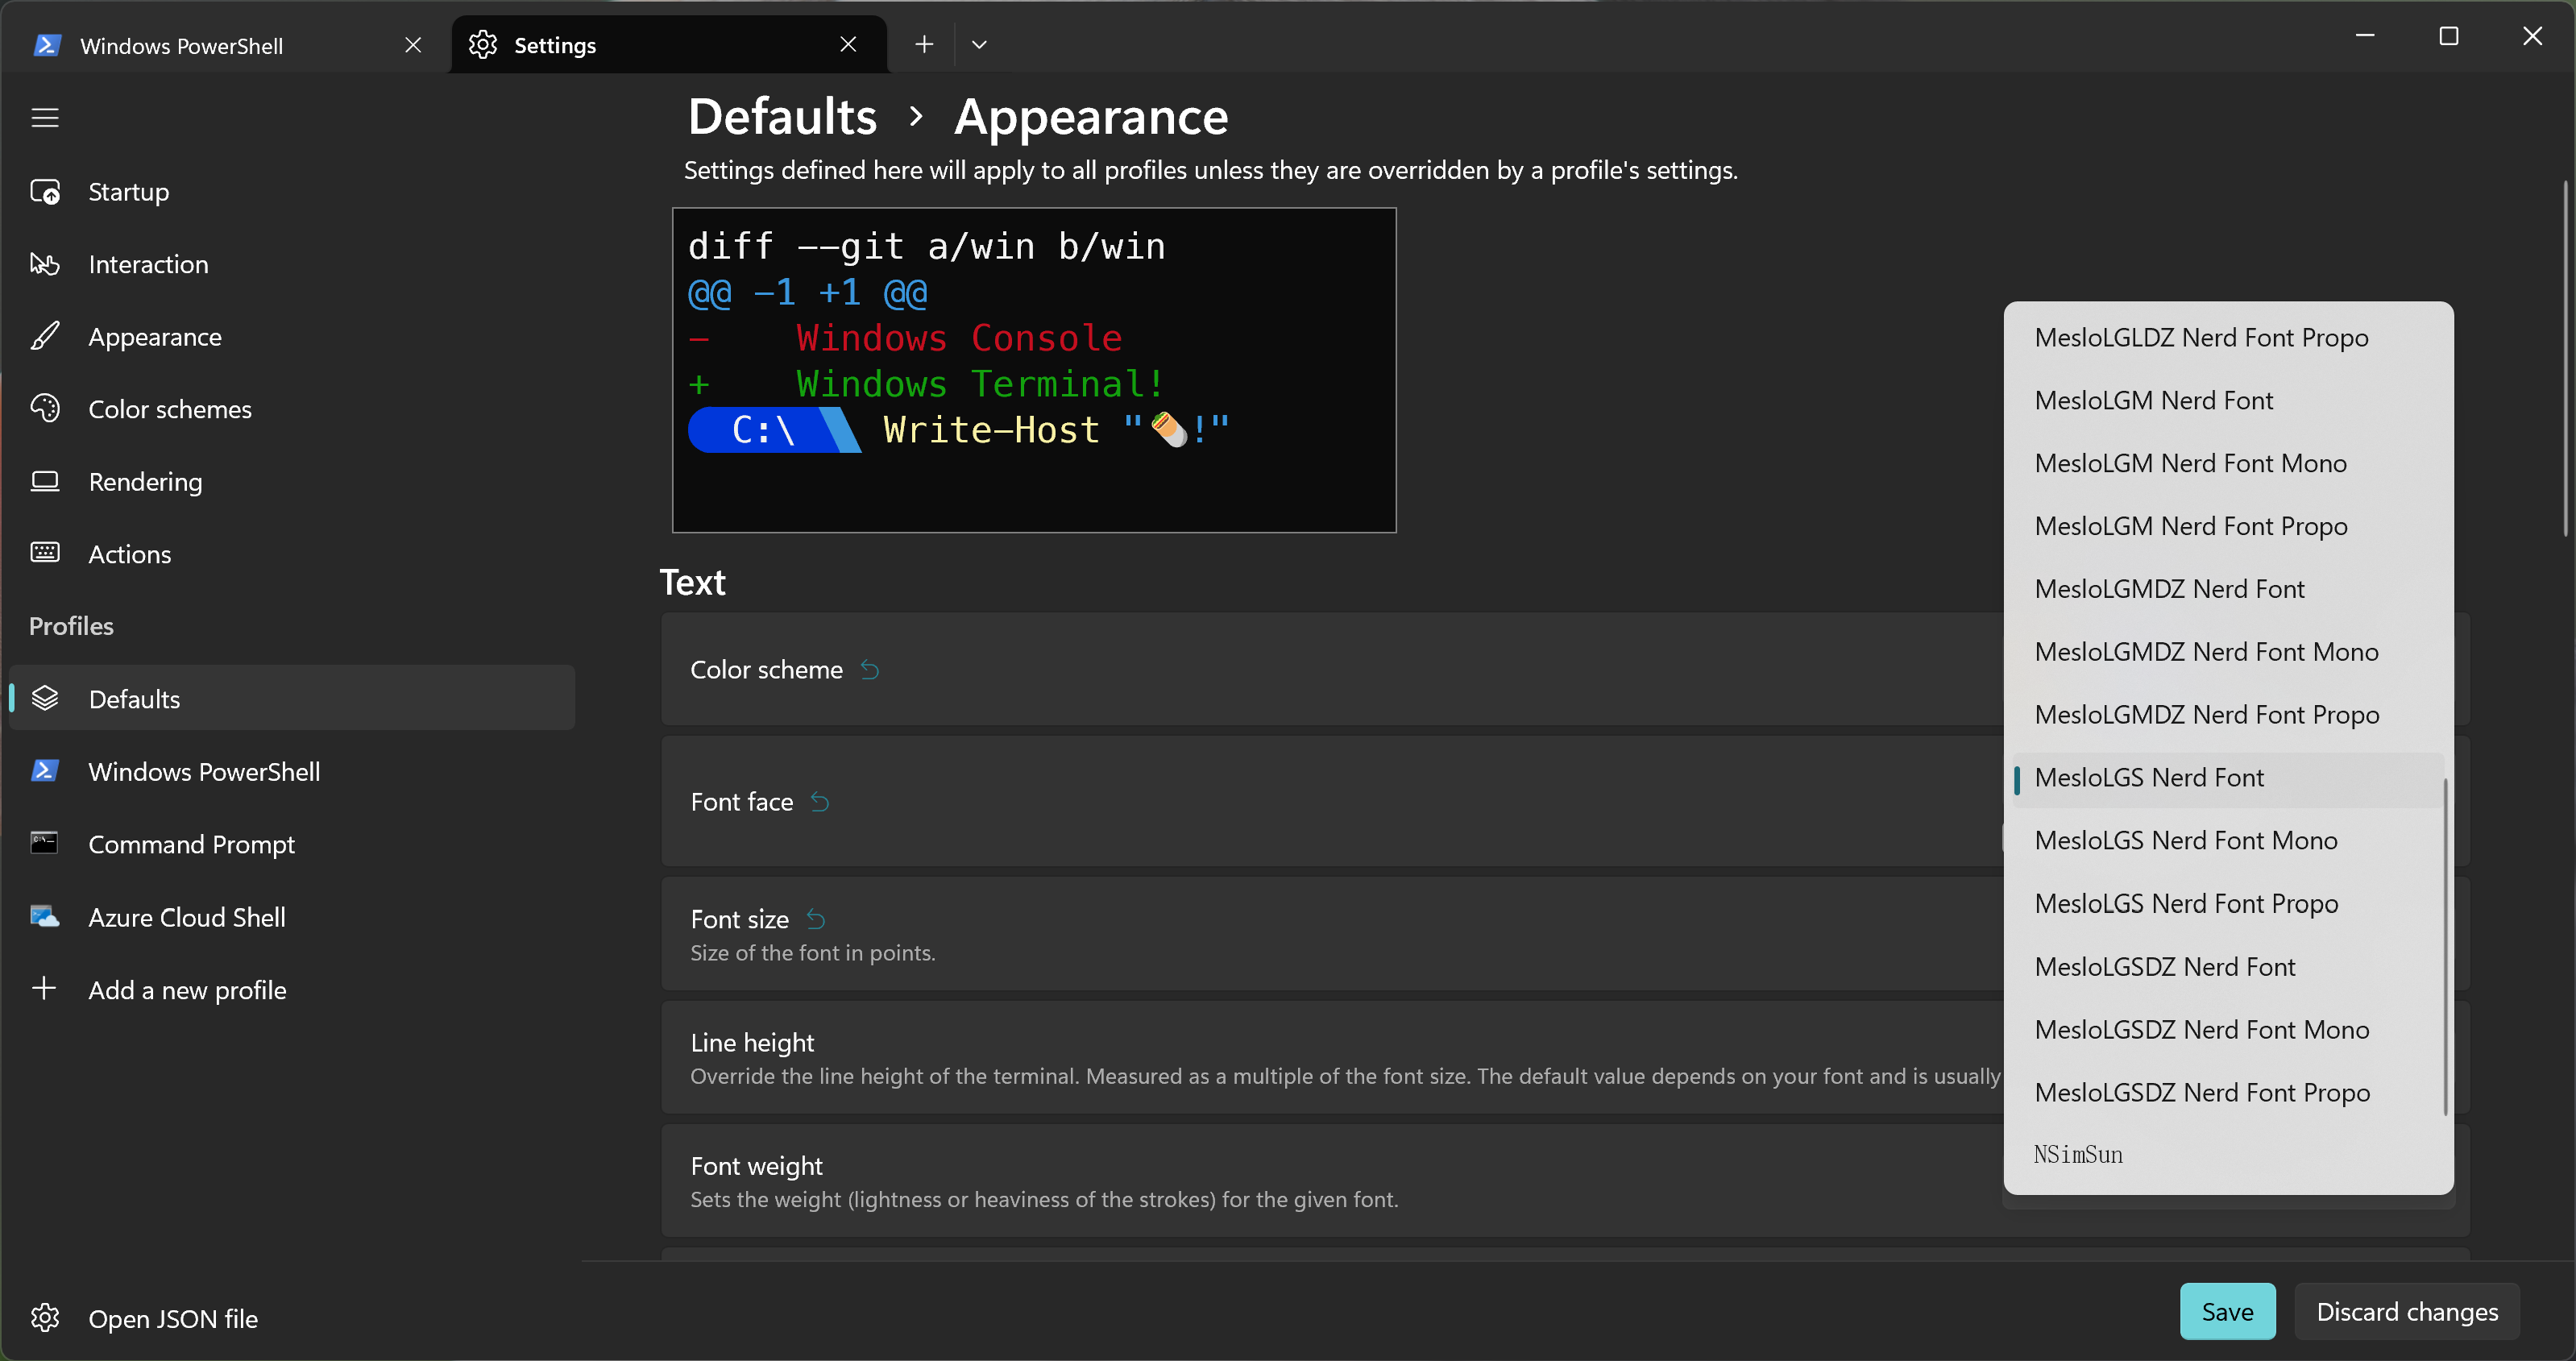The width and height of the screenshot is (2576, 1361).
Task: Click the font list scrollbar
Action: 2445,945
